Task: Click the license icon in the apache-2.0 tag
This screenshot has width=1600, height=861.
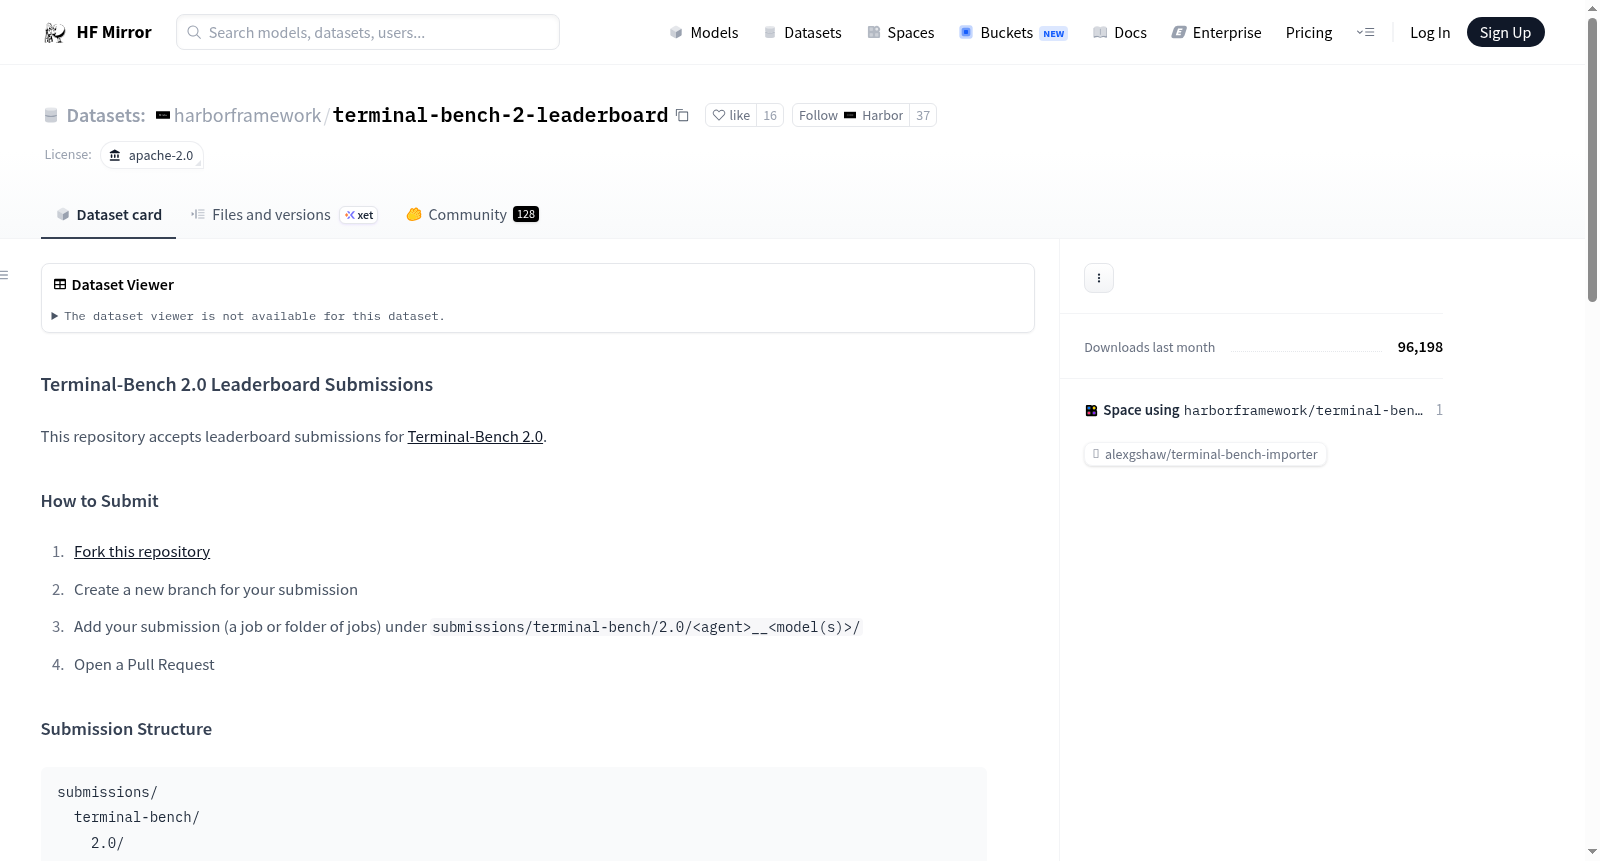Action: [115, 155]
